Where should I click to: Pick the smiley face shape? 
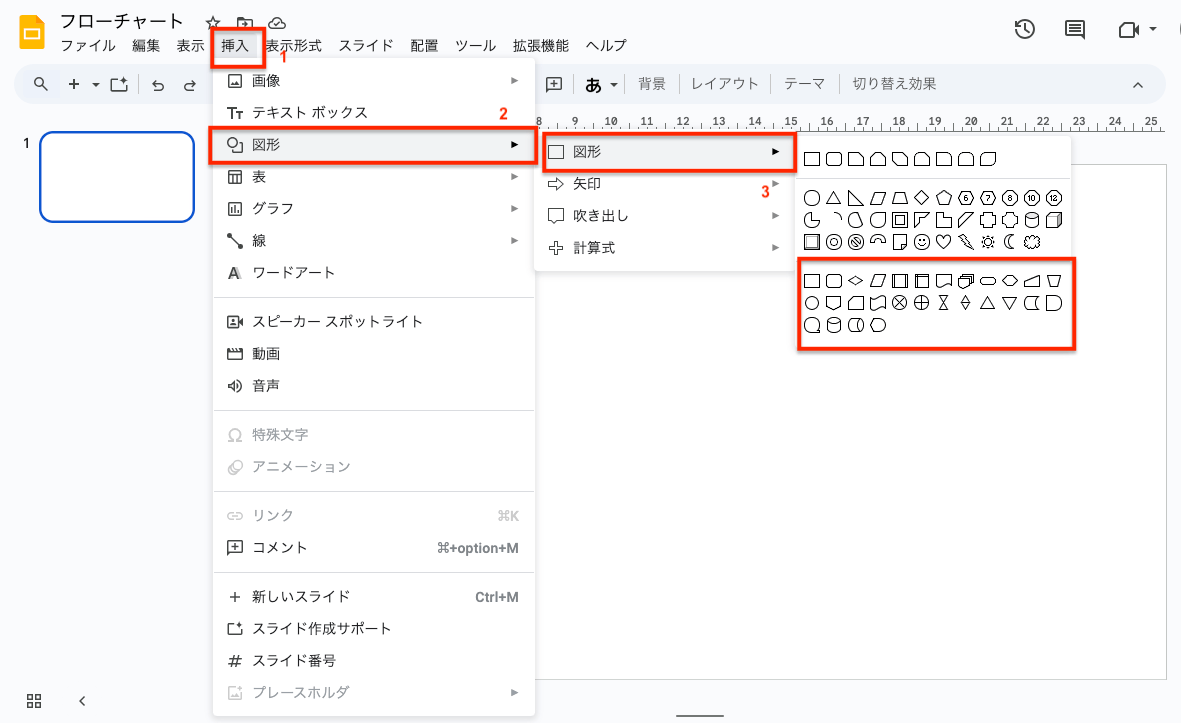921,241
